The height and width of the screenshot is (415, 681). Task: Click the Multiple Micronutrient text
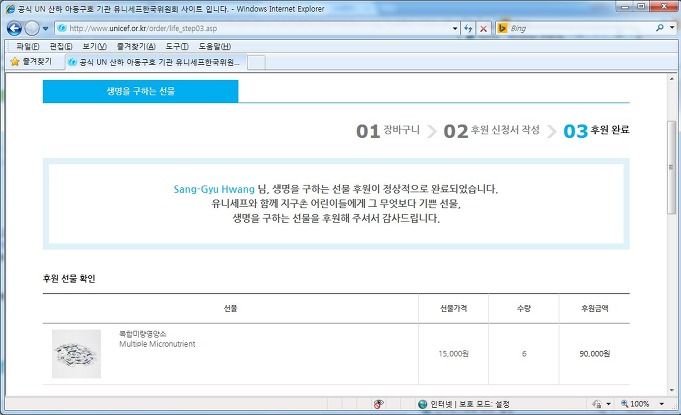tap(157, 344)
